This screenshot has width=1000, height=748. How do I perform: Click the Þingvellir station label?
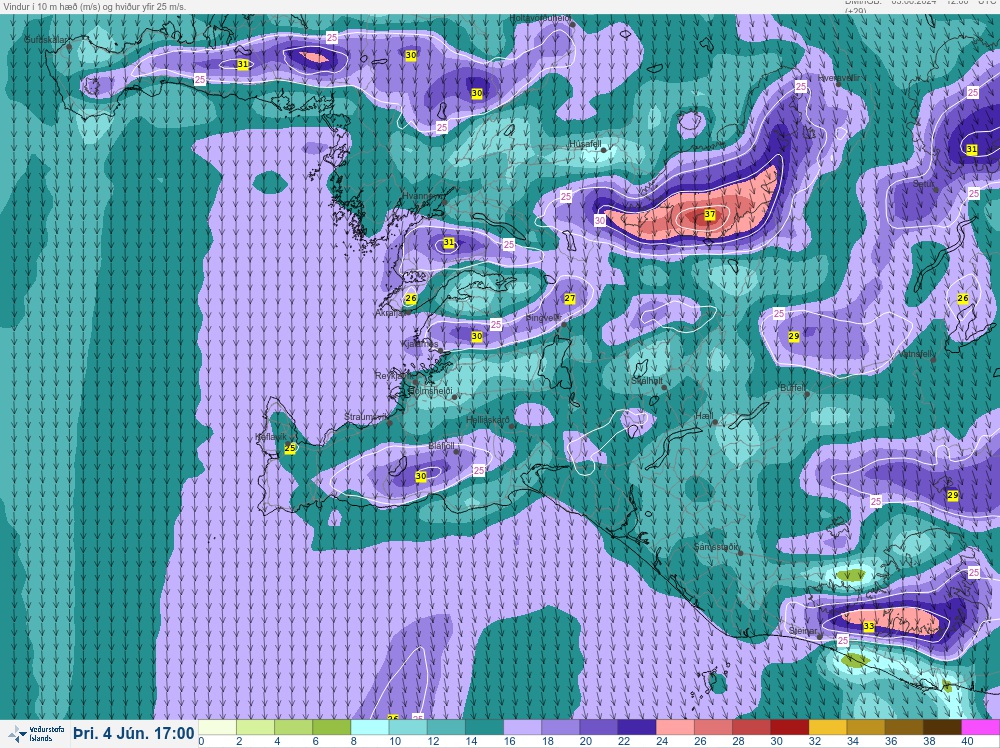(543, 318)
